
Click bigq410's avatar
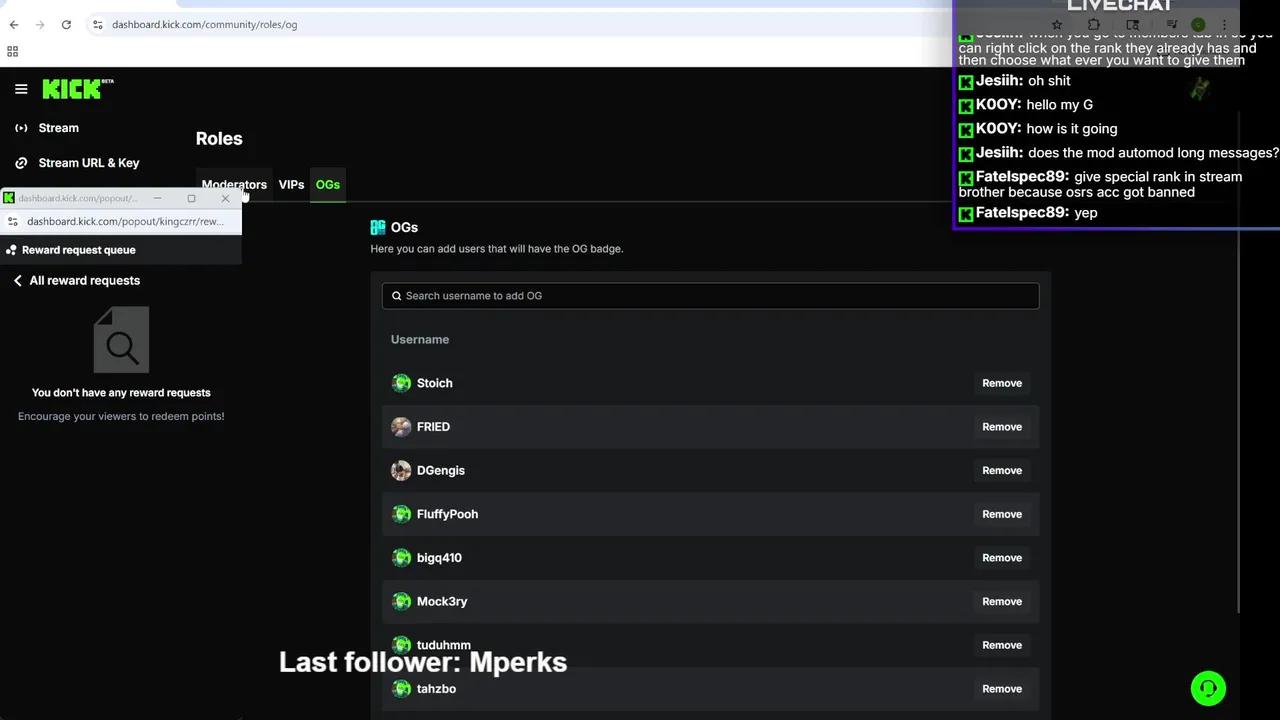coord(401,558)
